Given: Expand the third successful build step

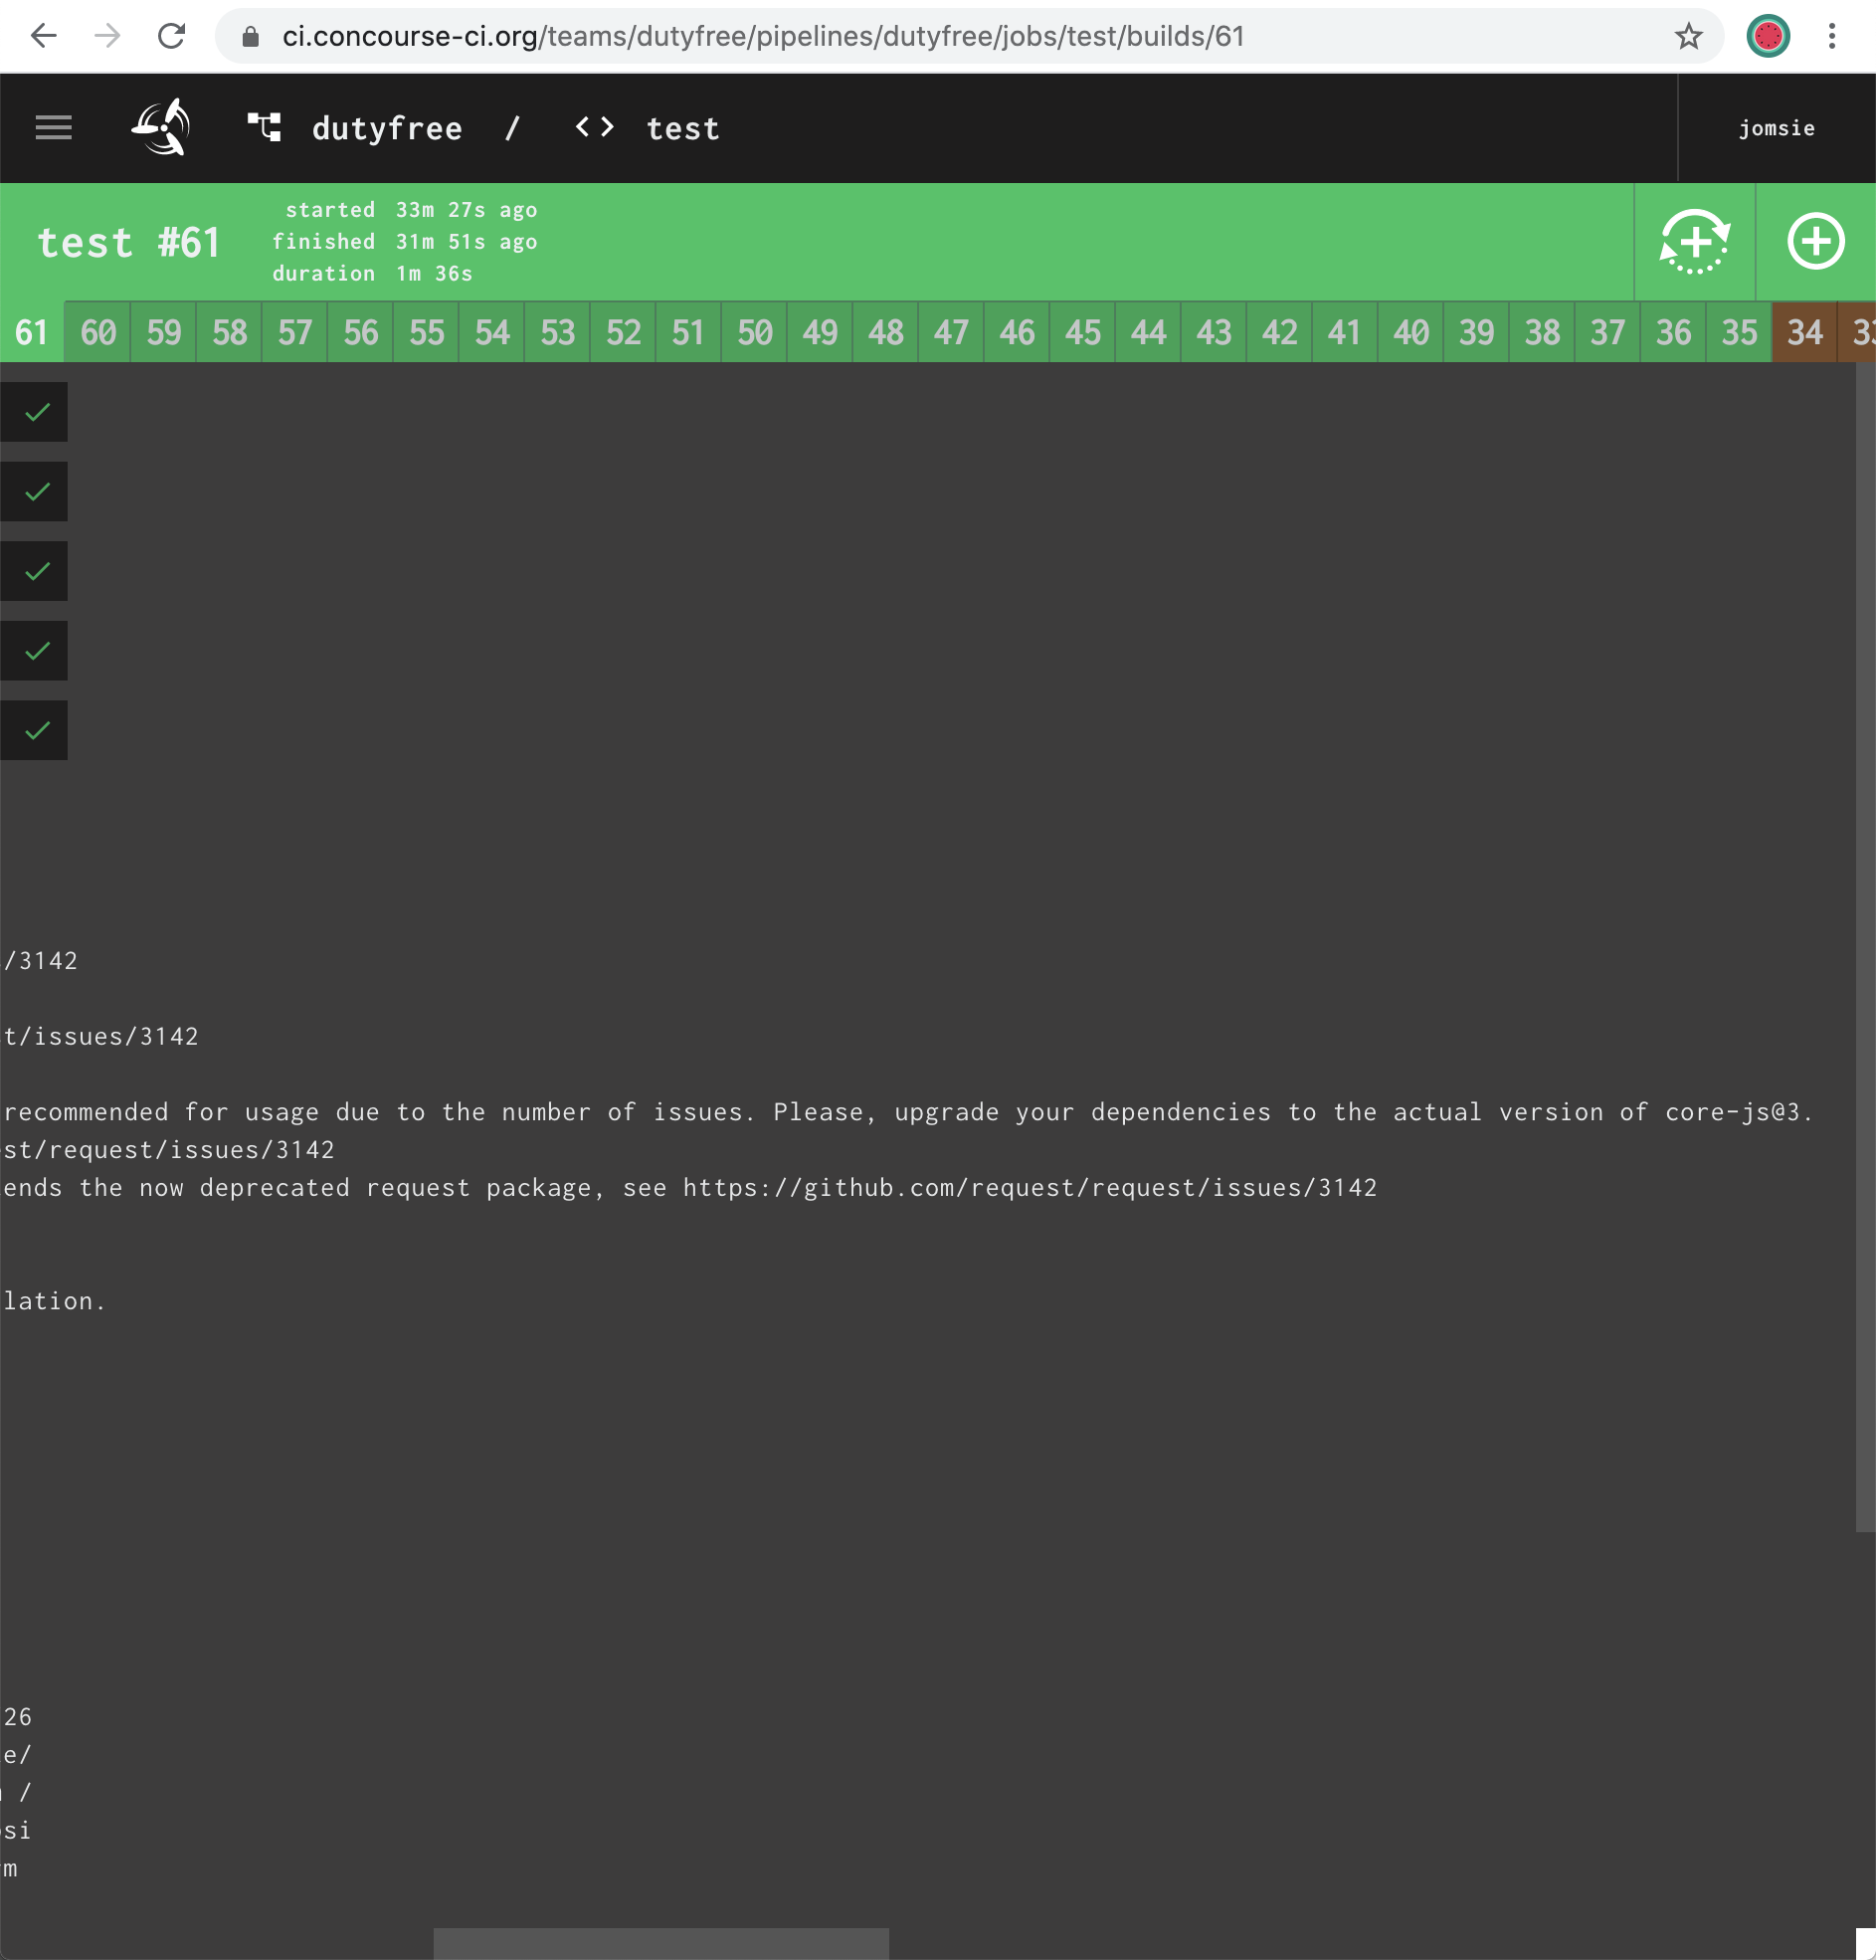Looking at the screenshot, I should (x=34, y=571).
